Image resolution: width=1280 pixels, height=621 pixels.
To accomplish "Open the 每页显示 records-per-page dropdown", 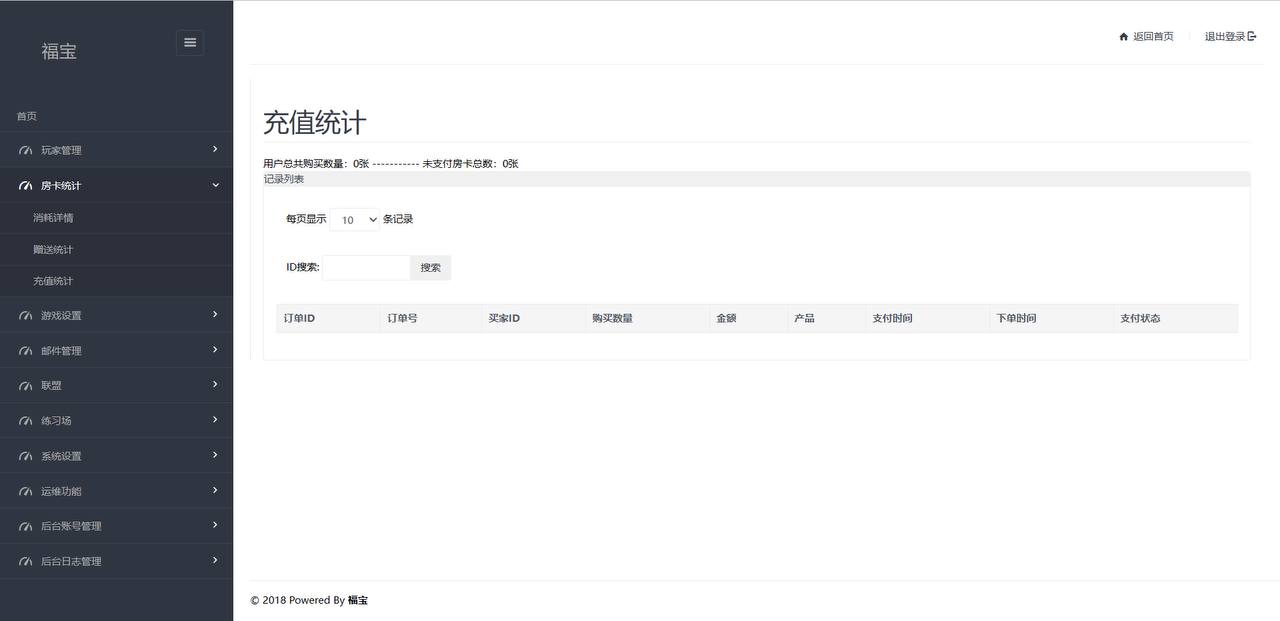I will [354, 220].
